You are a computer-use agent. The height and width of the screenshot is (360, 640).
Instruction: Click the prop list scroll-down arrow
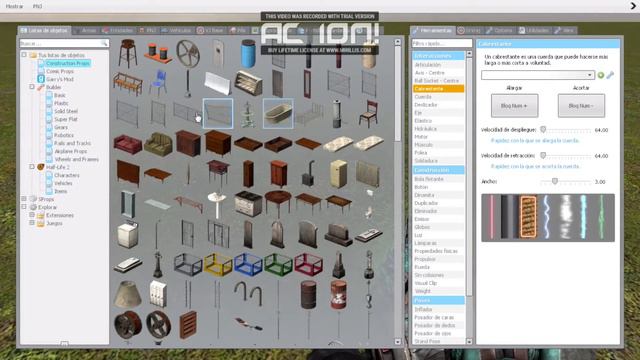[x=398, y=341]
